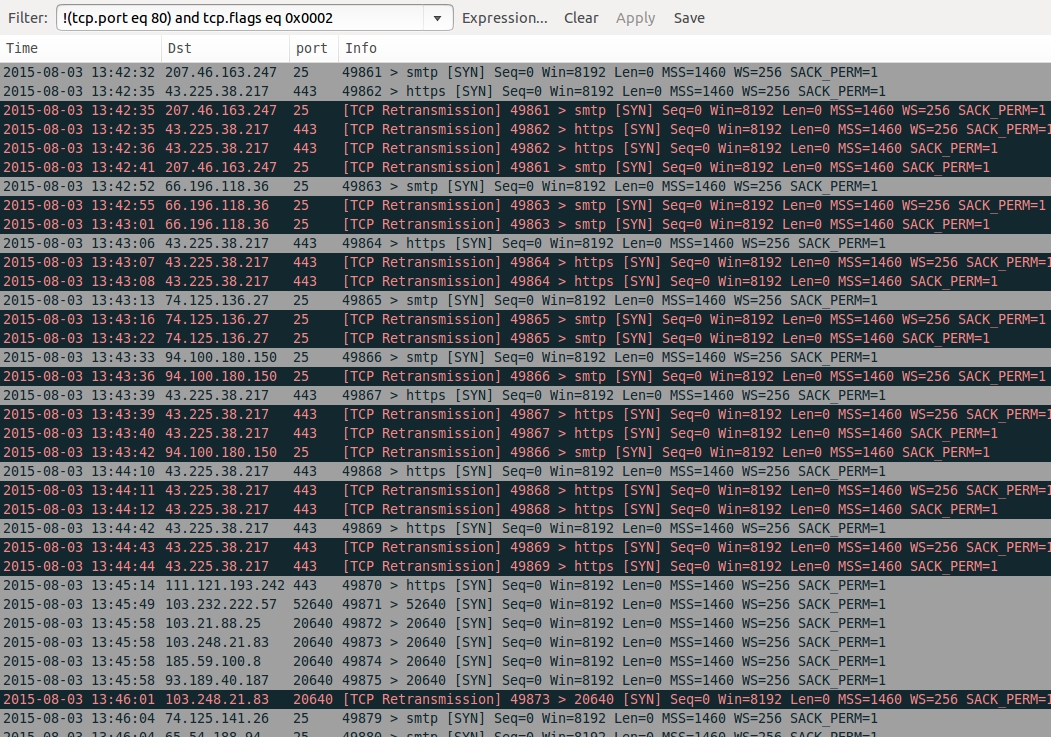1051x737 pixels.
Task: Save the current filter expression
Action: point(689,18)
